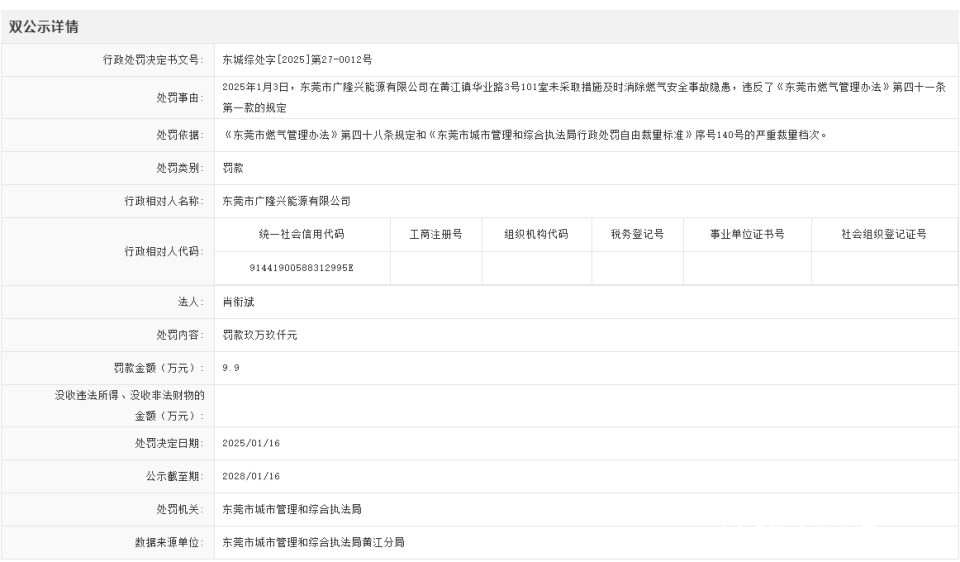Image resolution: width=960 pixels, height=562 pixels.
Task: Select credit code 91441900588312995E
Action: (x=302, y=268)
